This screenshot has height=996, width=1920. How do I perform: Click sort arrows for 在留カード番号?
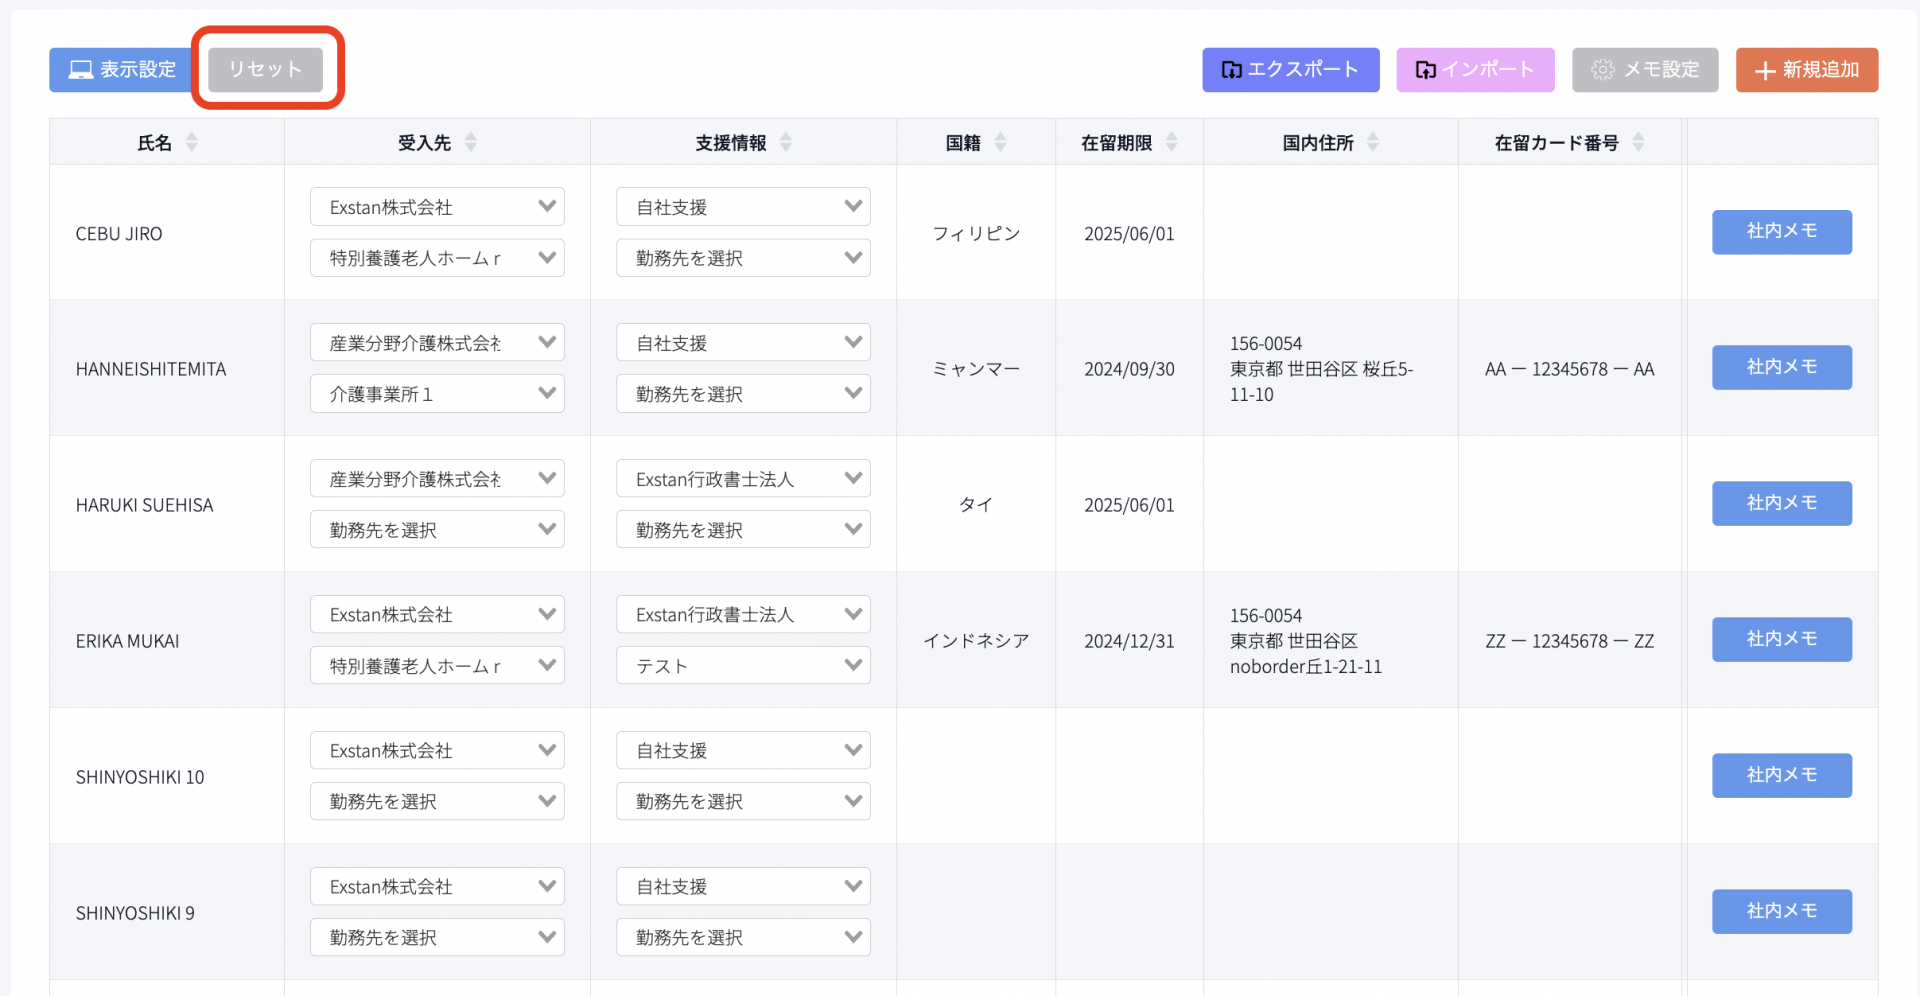point(1637,142)
